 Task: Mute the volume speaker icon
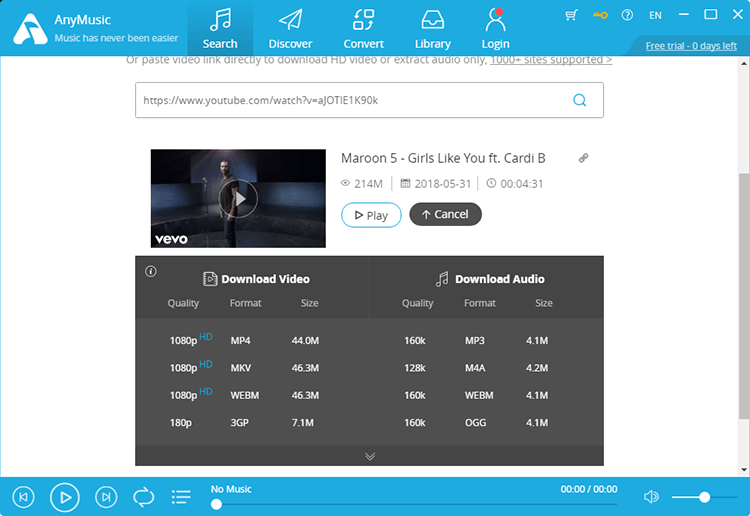[651, 497]
